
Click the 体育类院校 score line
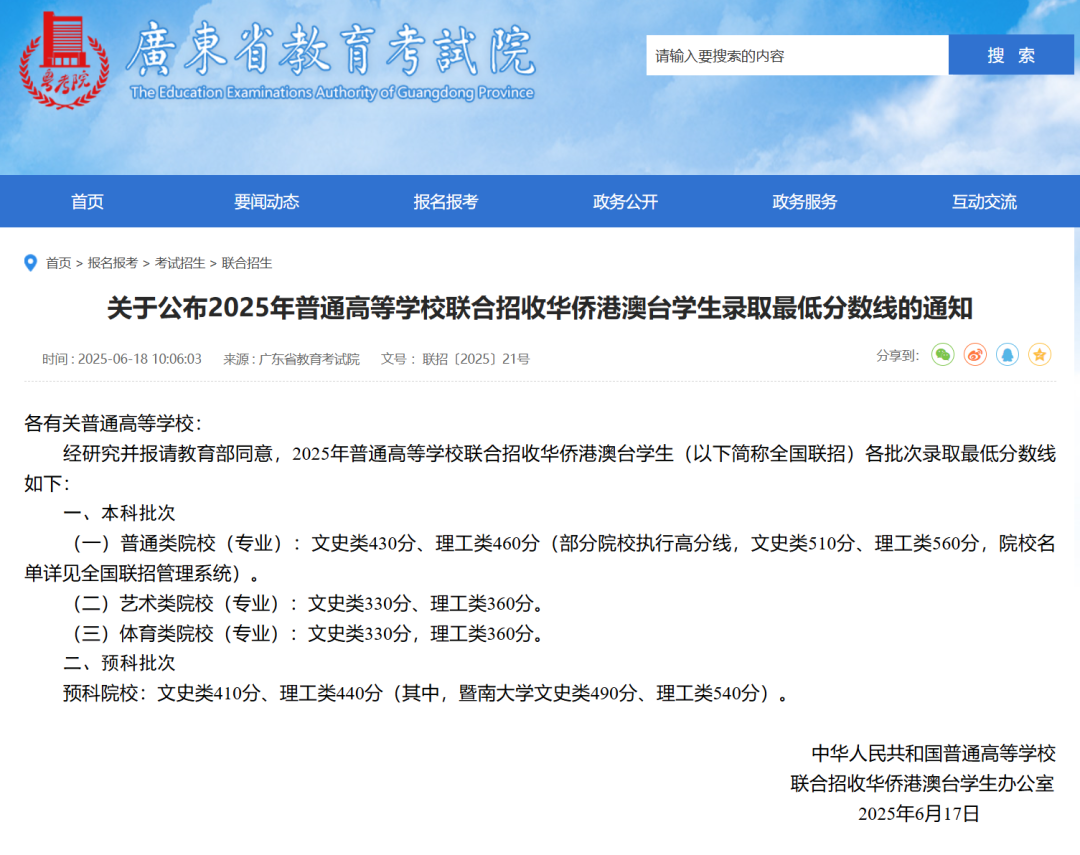click(x=308, y=634)
